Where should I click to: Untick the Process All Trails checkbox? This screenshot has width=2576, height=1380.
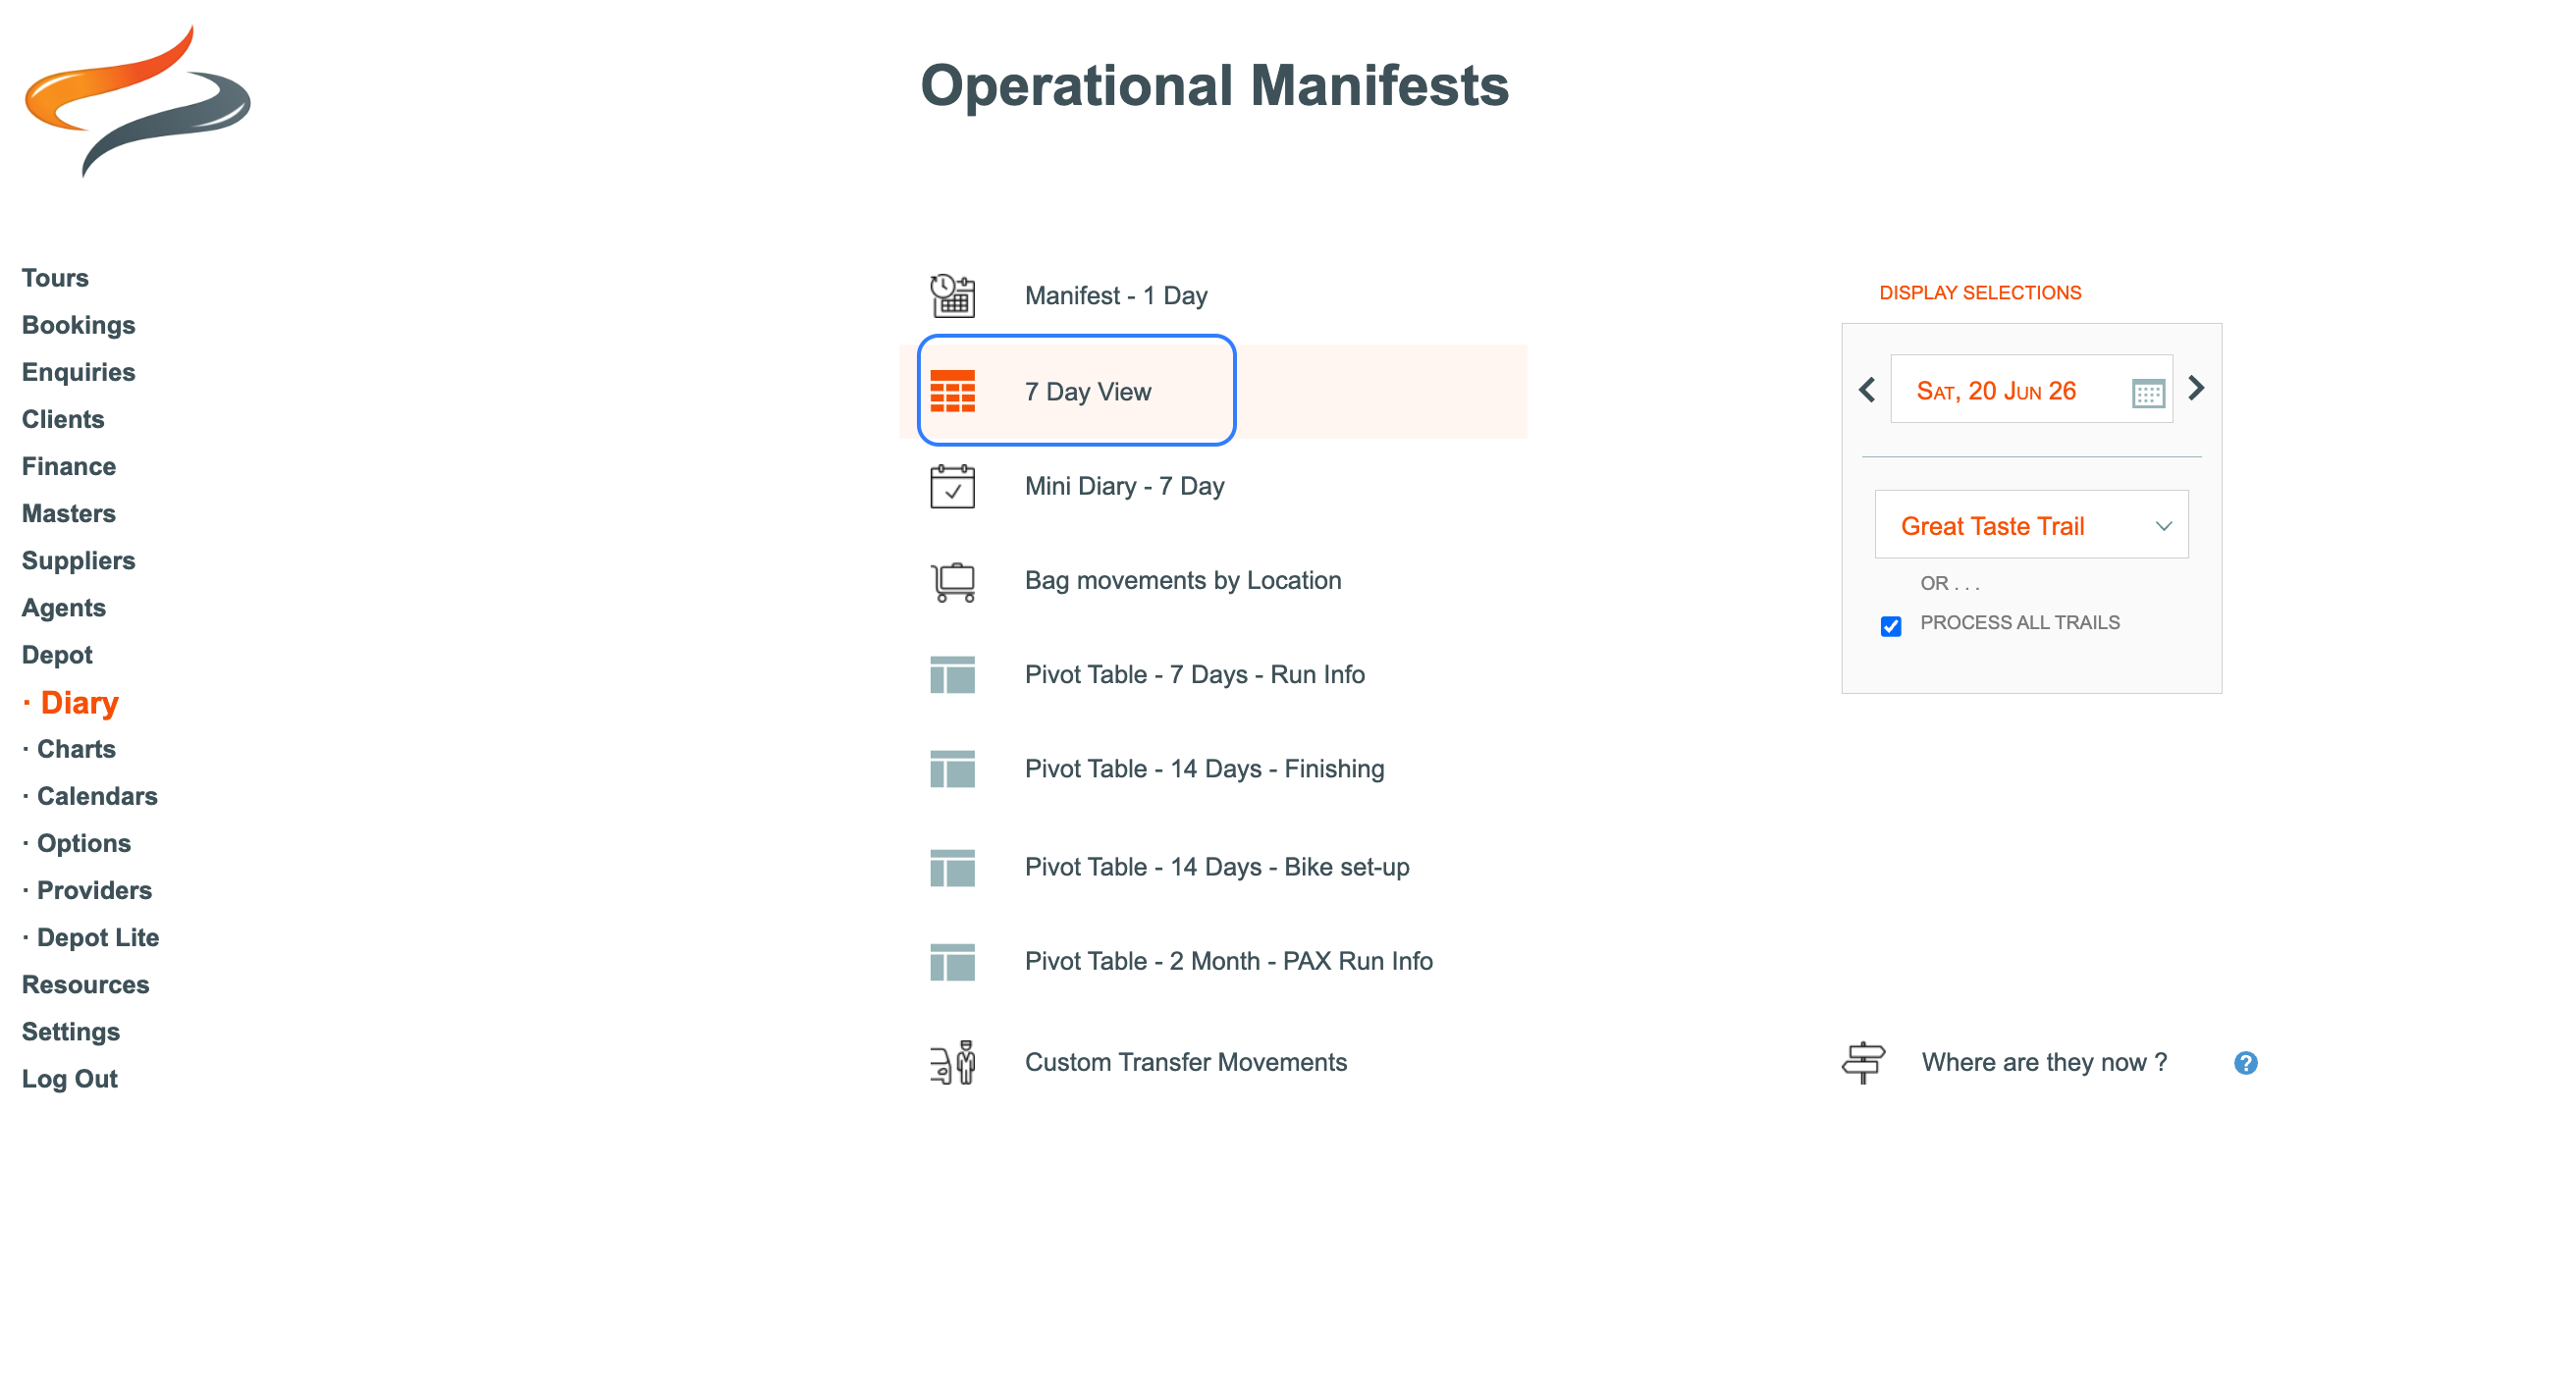pos(1890,626)
